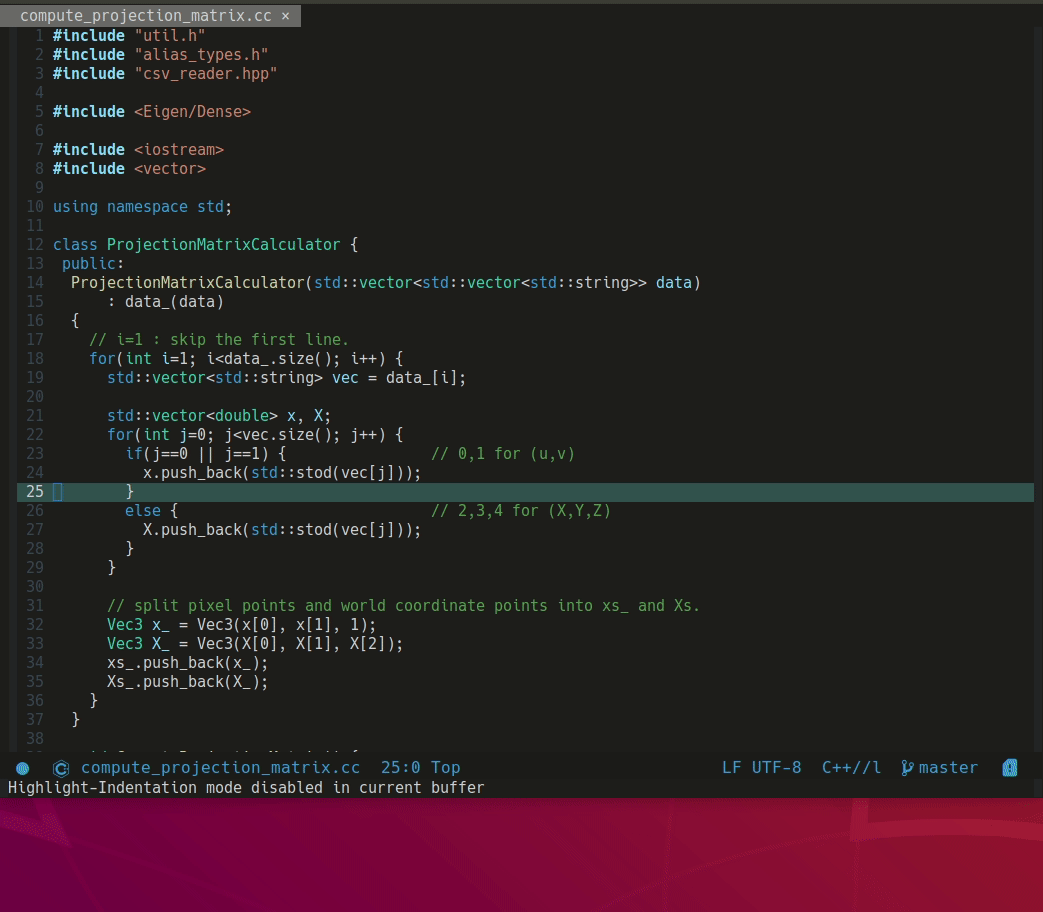The image size is (1043, 912).
Task: Click the cursor box on line 25
Action: coord(58,492)
